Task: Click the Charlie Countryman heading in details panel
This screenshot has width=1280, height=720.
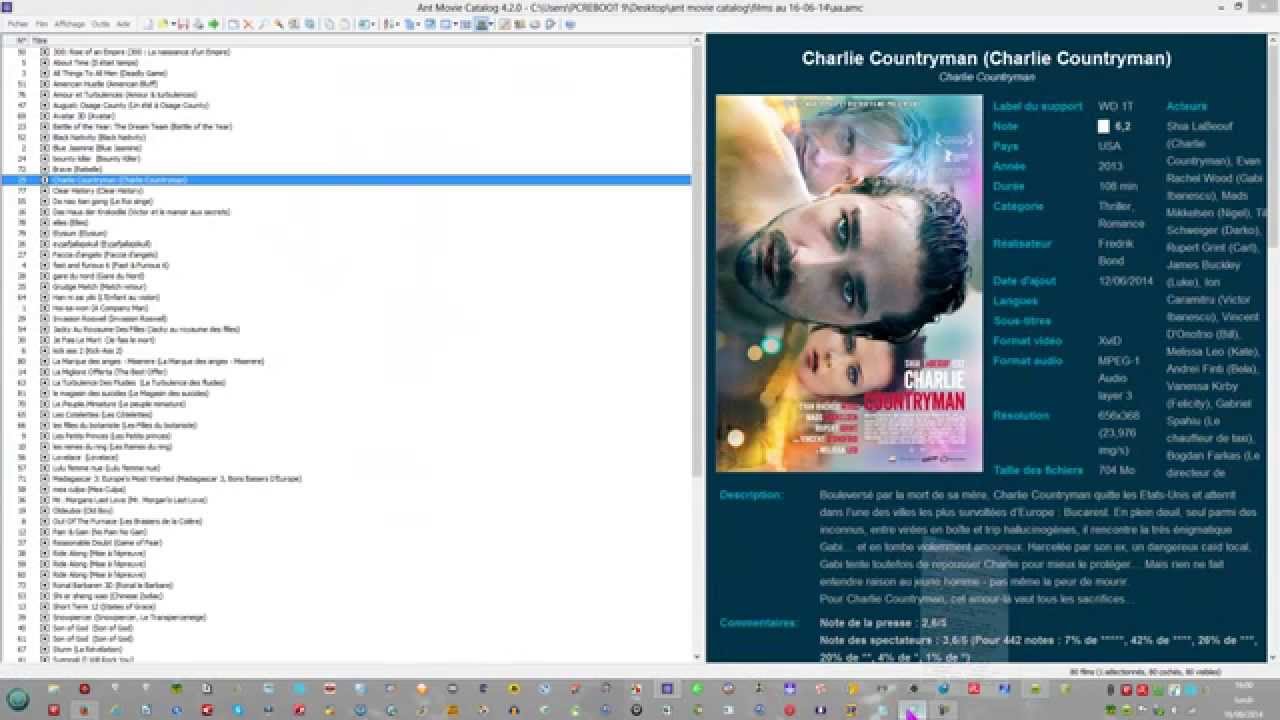Action: coord(986,58)
